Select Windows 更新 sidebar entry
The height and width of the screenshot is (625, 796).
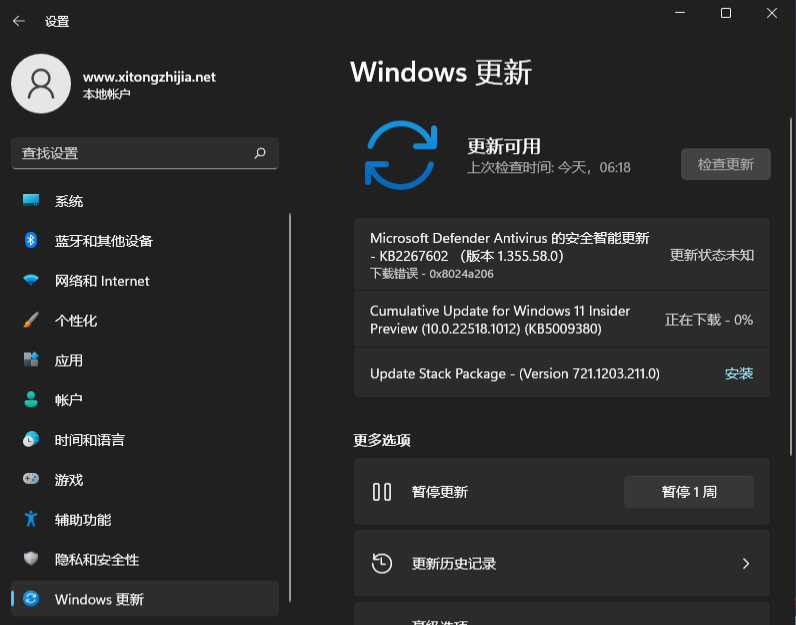pos(145,599)
